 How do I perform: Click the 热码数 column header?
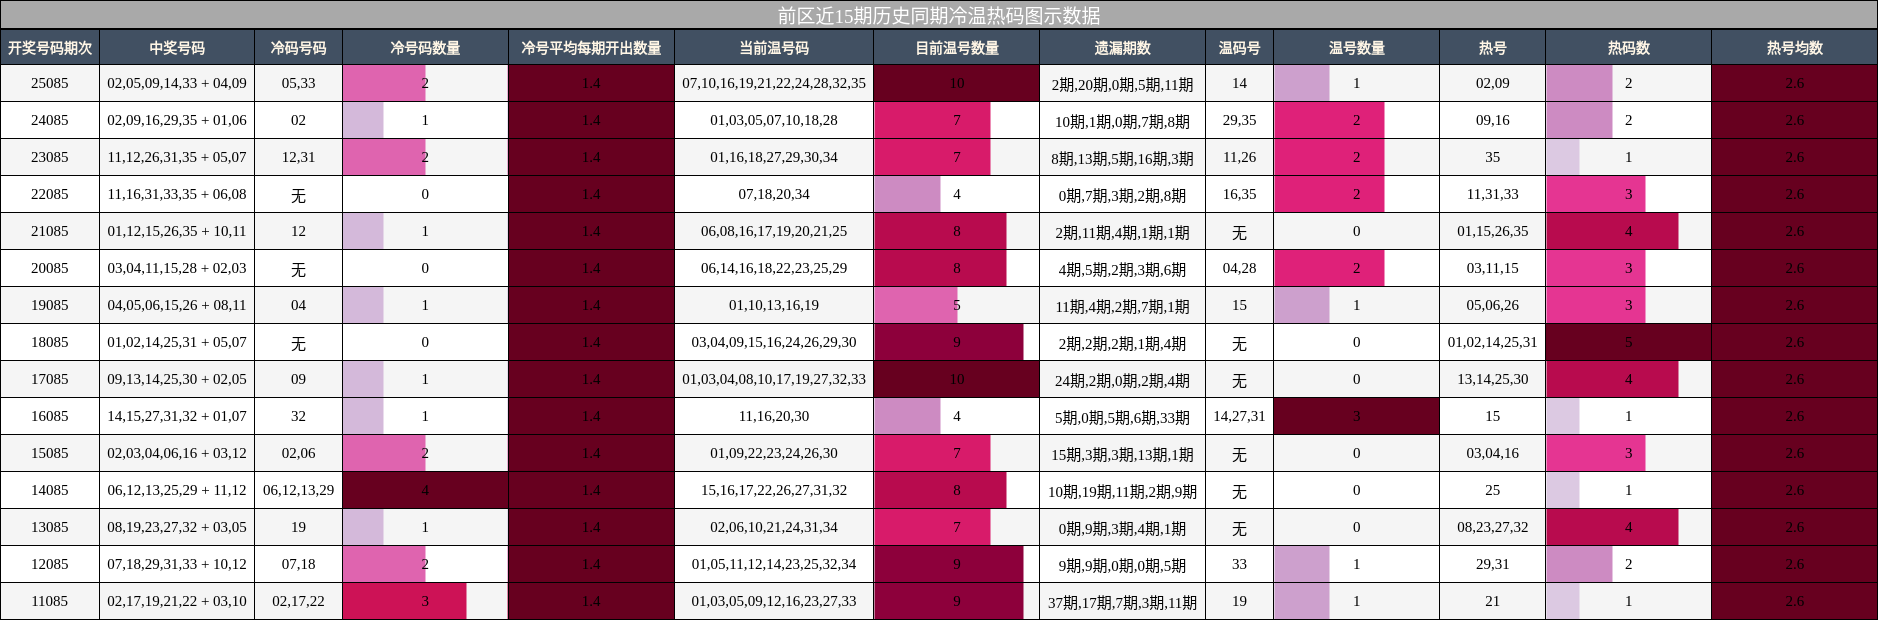coord(1628,48)
